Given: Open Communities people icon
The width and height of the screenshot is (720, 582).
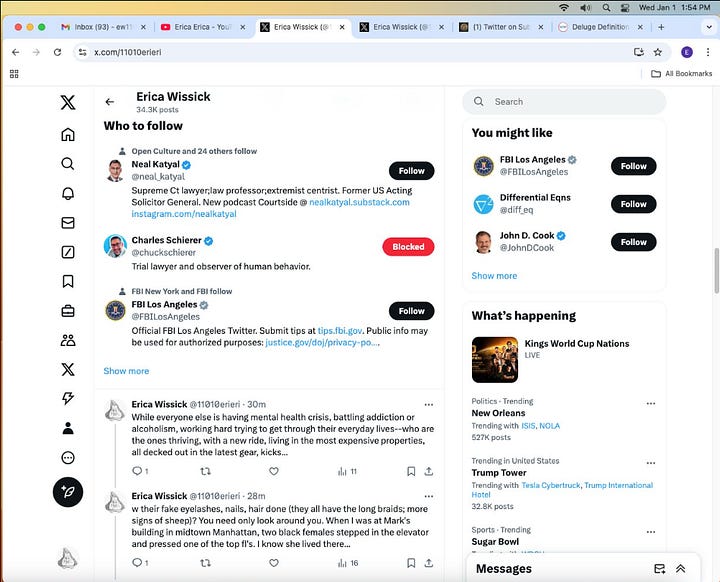Looking at the screenshot, I should pyautogui.click(x=68, y=340).
